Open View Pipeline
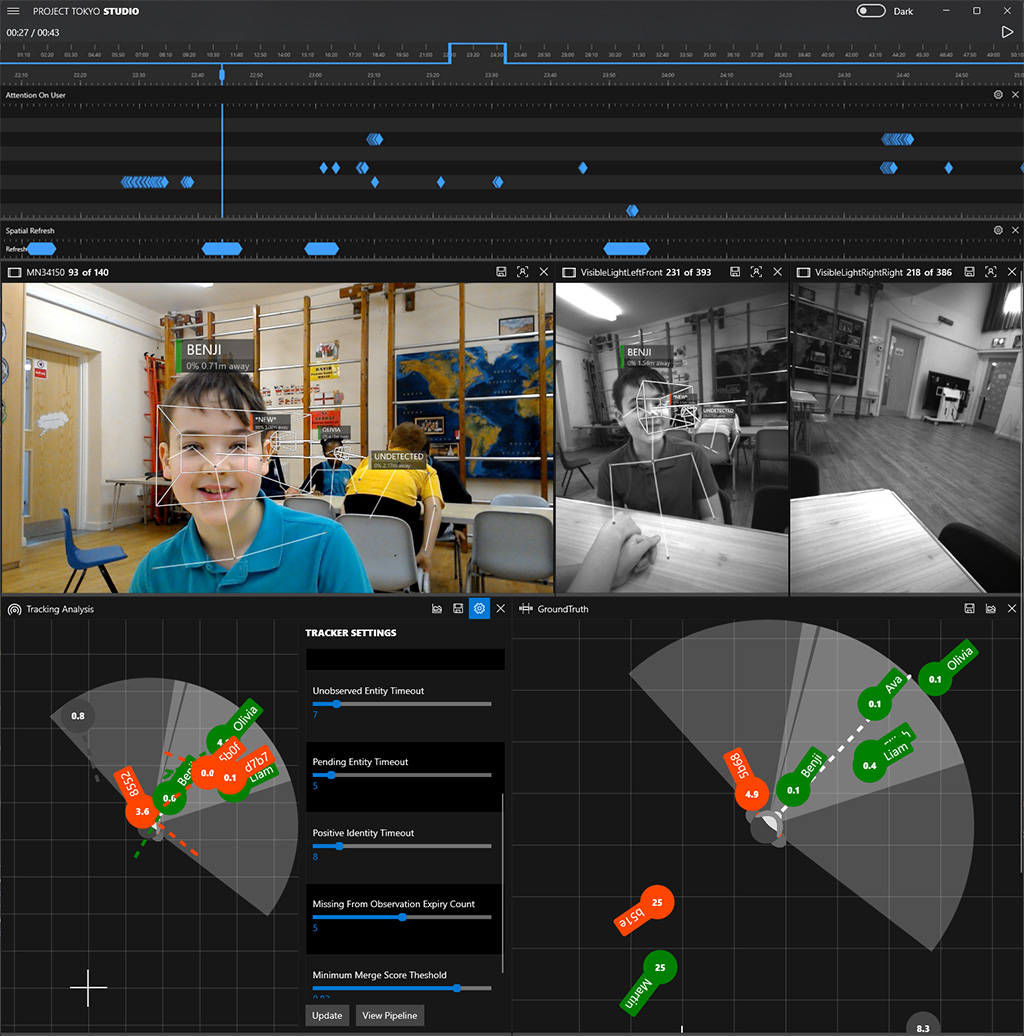Screen dimensions: 1024x1036 (389, 1015)
